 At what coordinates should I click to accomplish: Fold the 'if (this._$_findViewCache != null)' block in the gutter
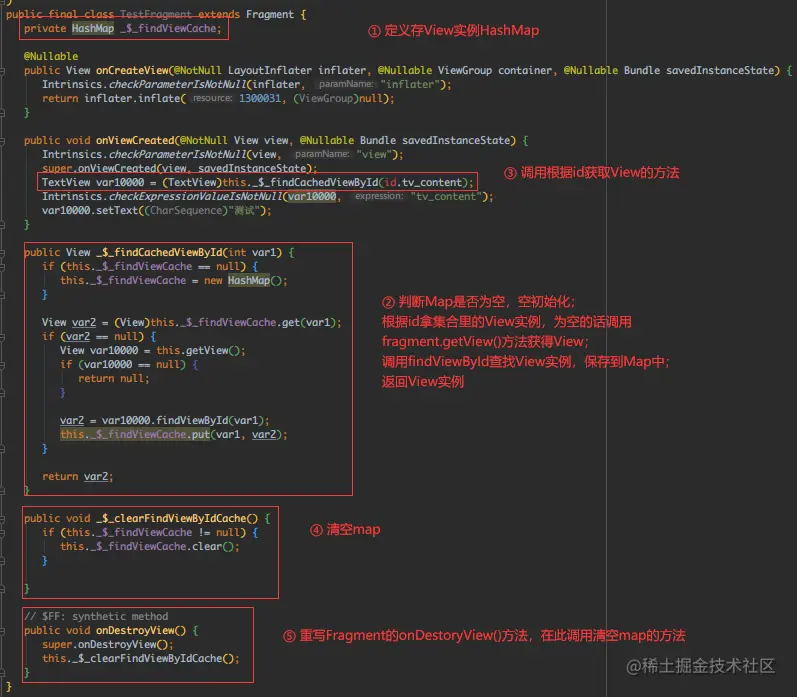3,532
